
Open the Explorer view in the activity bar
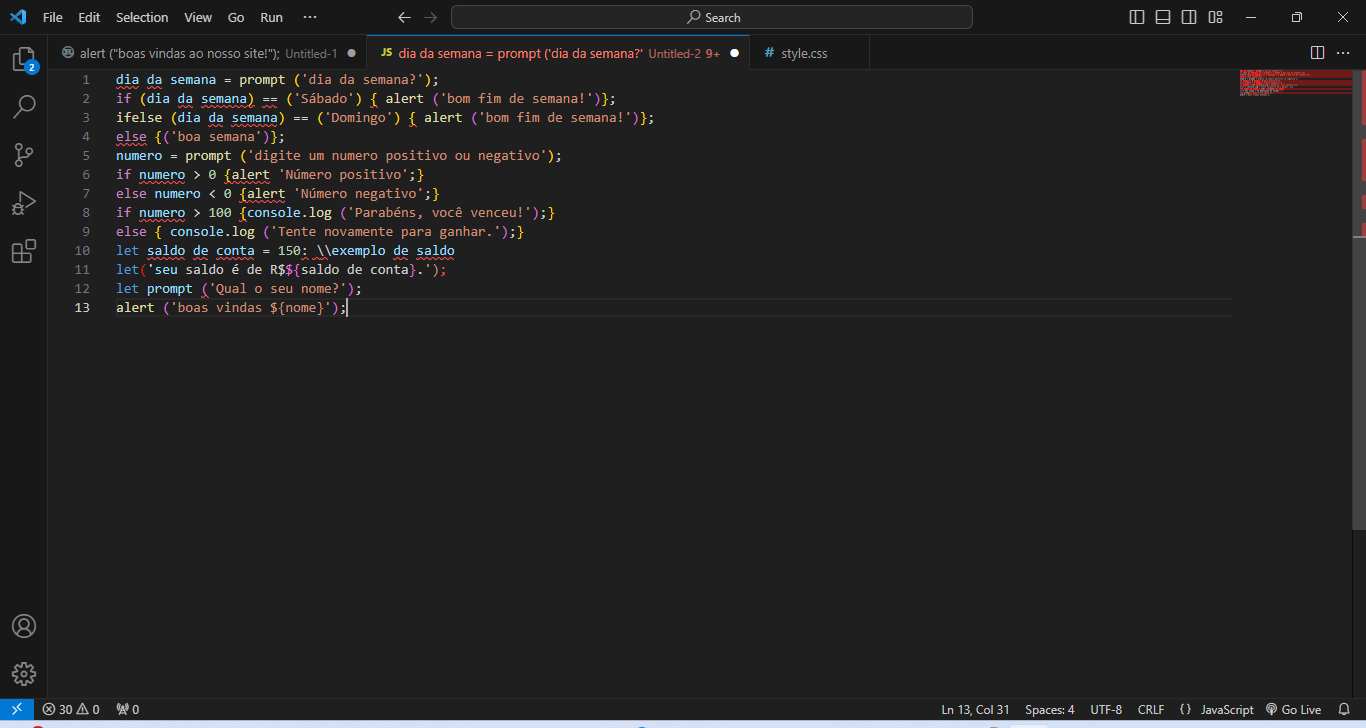pyautogui.click(x=24, y=60)
